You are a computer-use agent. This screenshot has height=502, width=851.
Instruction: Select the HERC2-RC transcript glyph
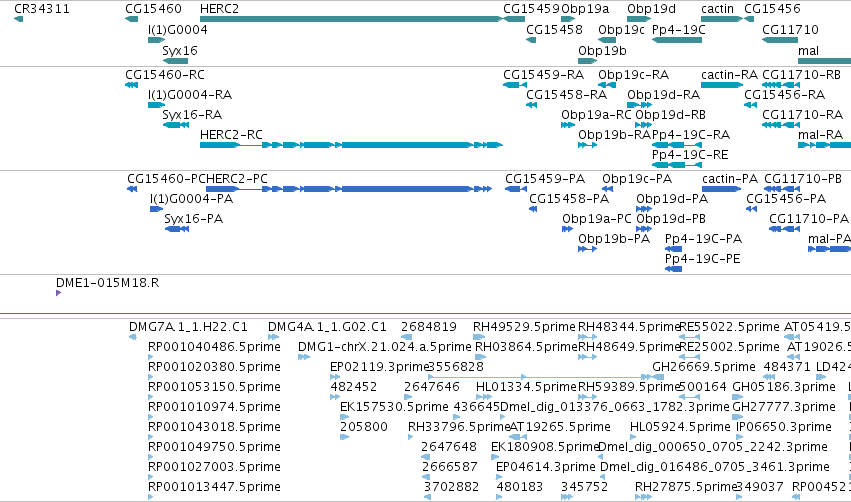coord(352,145)
